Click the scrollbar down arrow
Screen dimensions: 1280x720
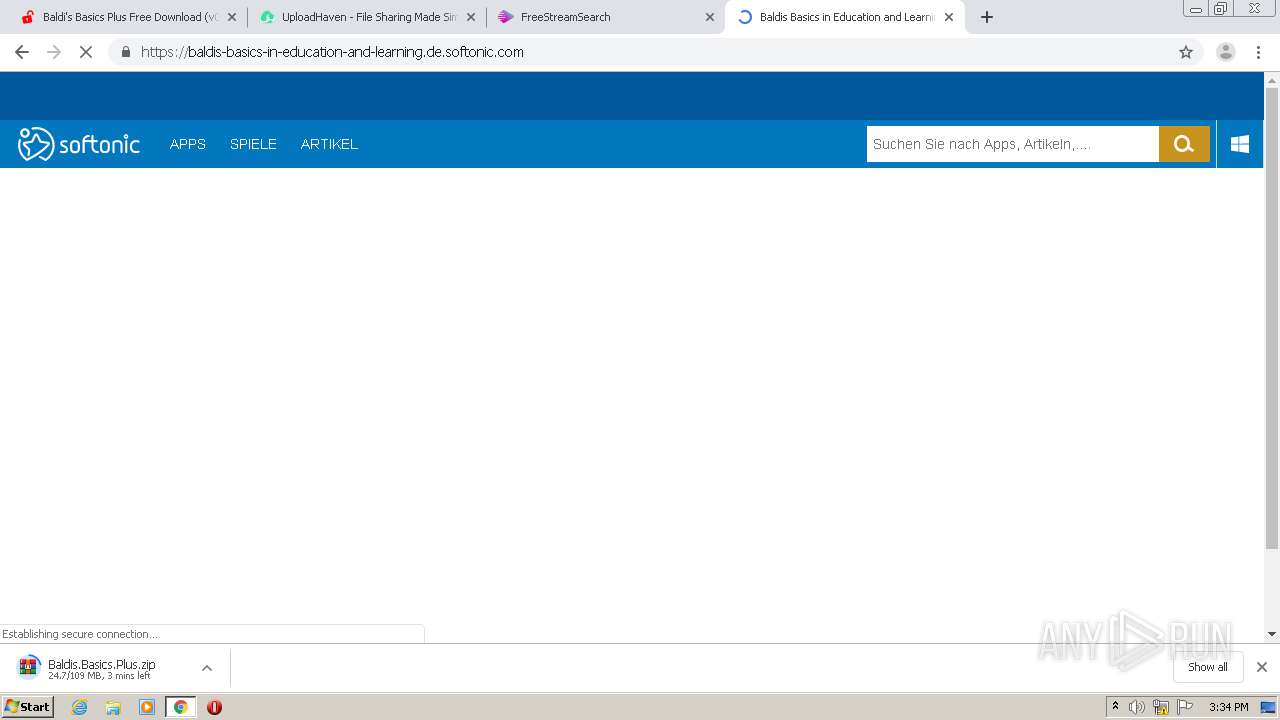click(1272, 634)
